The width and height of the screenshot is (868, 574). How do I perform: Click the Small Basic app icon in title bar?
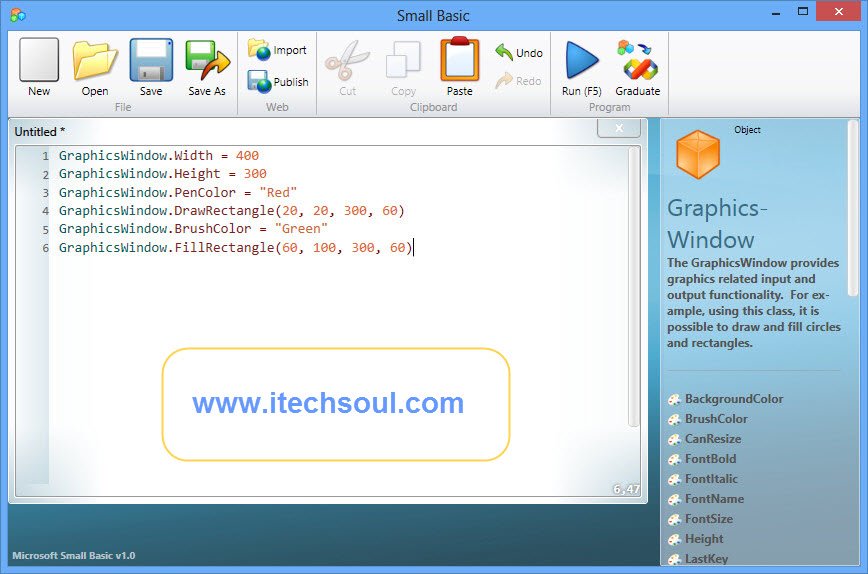coord(18,15)
